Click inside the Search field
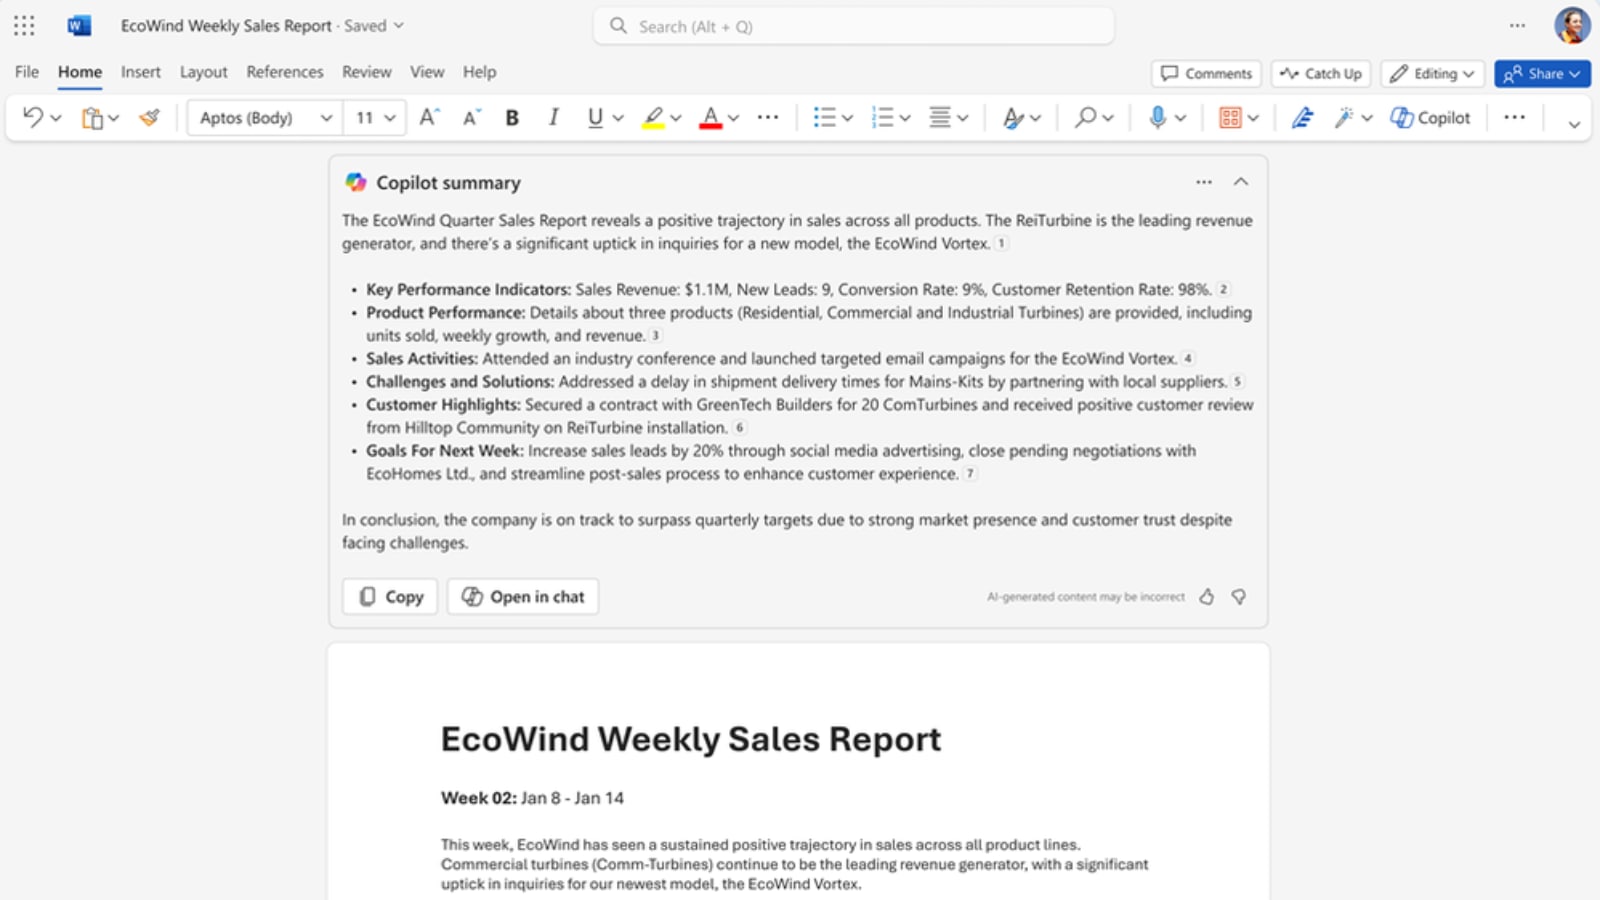The width and height of the screenshot is (1600, 900). pos(853,26)
